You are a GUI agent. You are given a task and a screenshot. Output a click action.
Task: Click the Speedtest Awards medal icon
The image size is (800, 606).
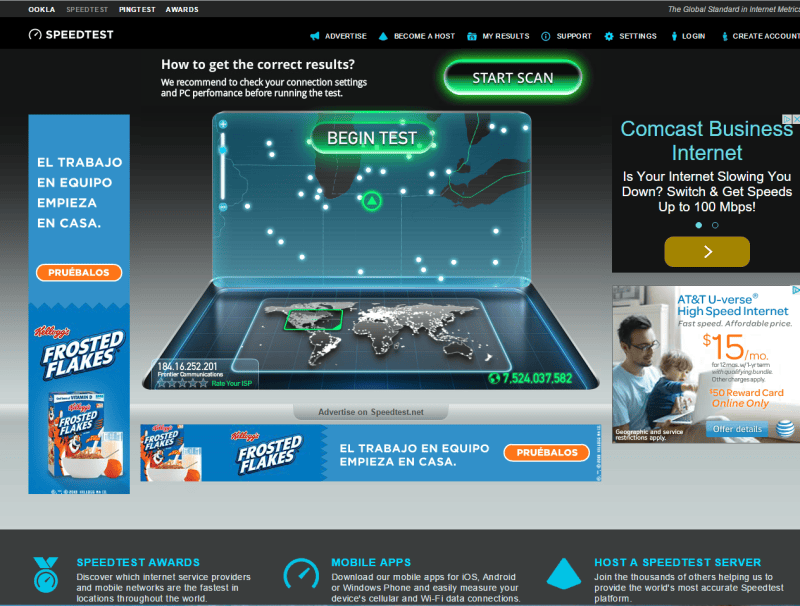[46, 574]
